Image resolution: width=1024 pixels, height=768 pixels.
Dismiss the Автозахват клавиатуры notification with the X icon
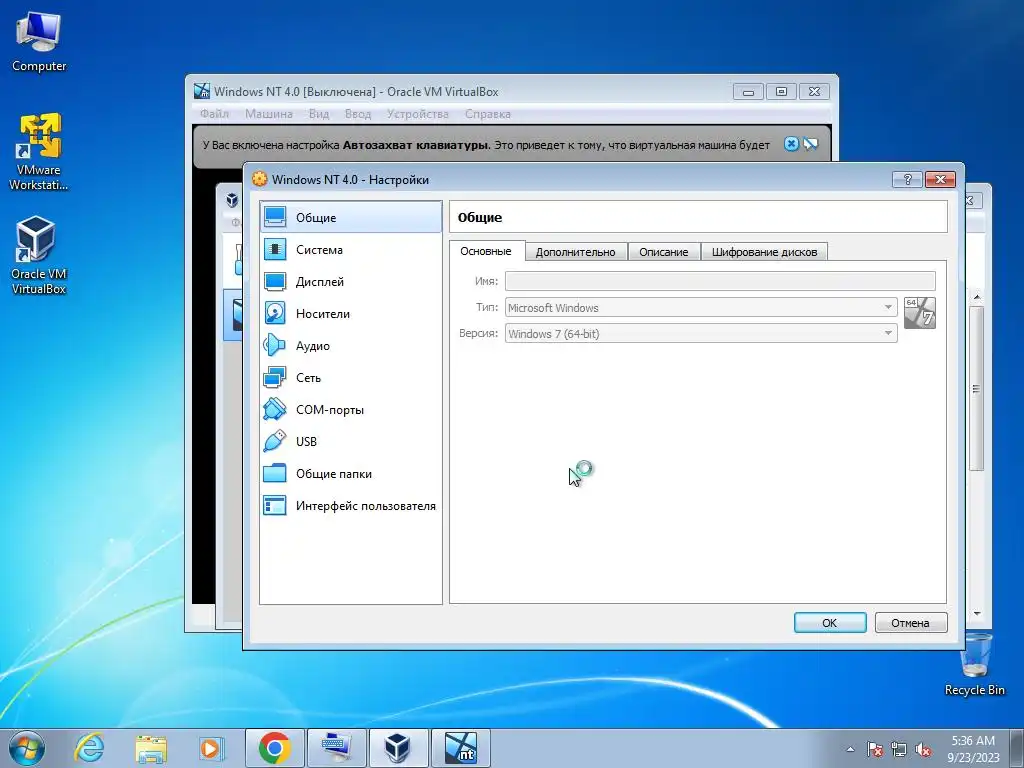click(791, 144)
